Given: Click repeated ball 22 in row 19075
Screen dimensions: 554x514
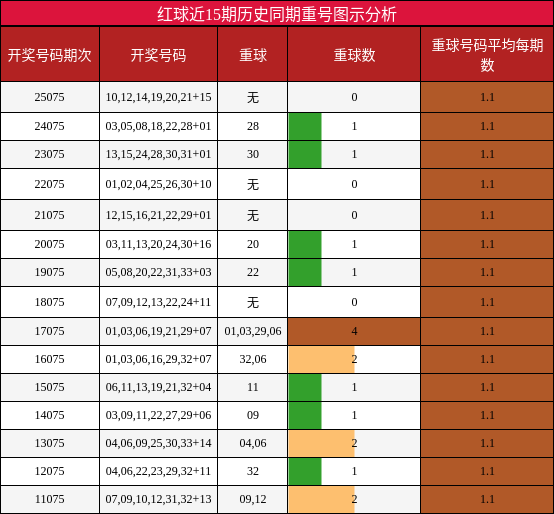Looking at the screenshot, I should click(x=253, y=272).
